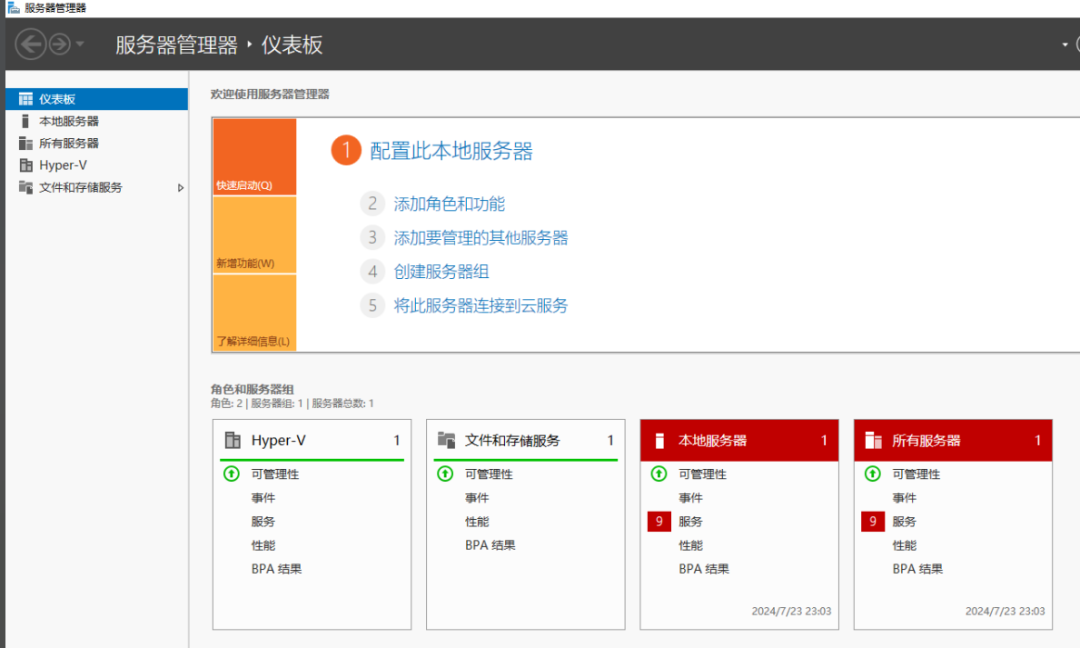Open 可管理性 in the 文件和存储服务 tile
Screen dimensions: 1080x648
click(488, 474)
